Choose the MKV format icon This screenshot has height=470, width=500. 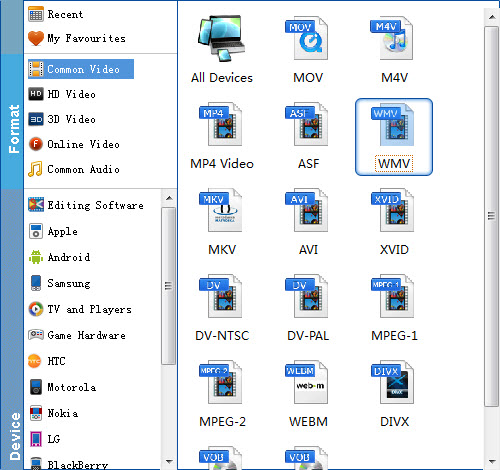tap(221, 210)
